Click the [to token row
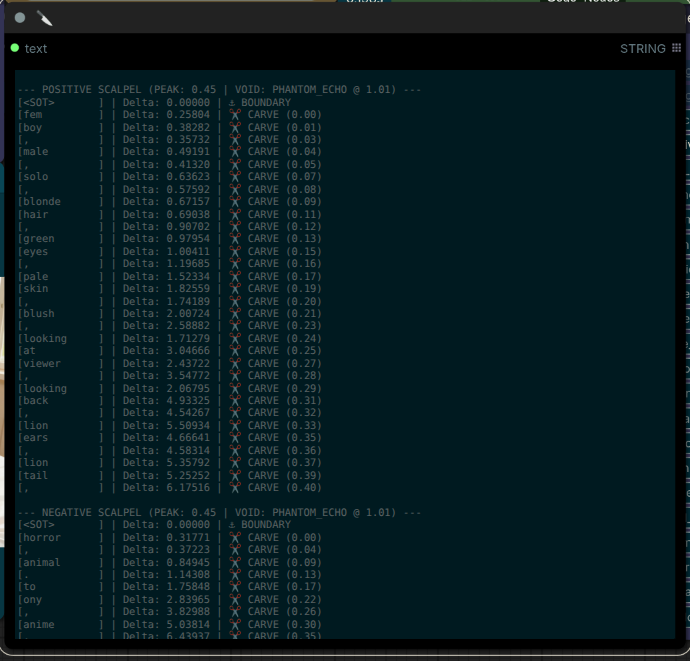 (170, 587)
